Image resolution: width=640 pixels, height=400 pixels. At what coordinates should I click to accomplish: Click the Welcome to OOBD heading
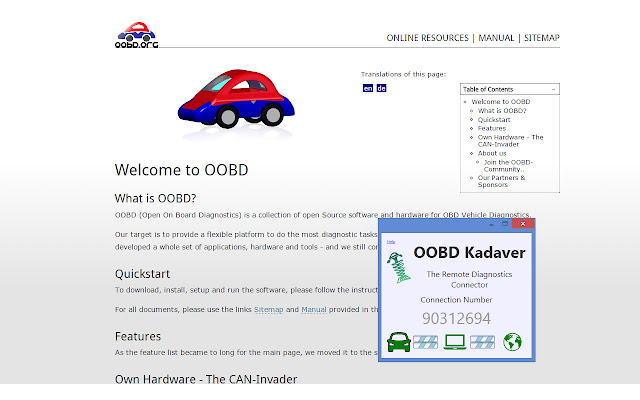[x=181, y=170]
